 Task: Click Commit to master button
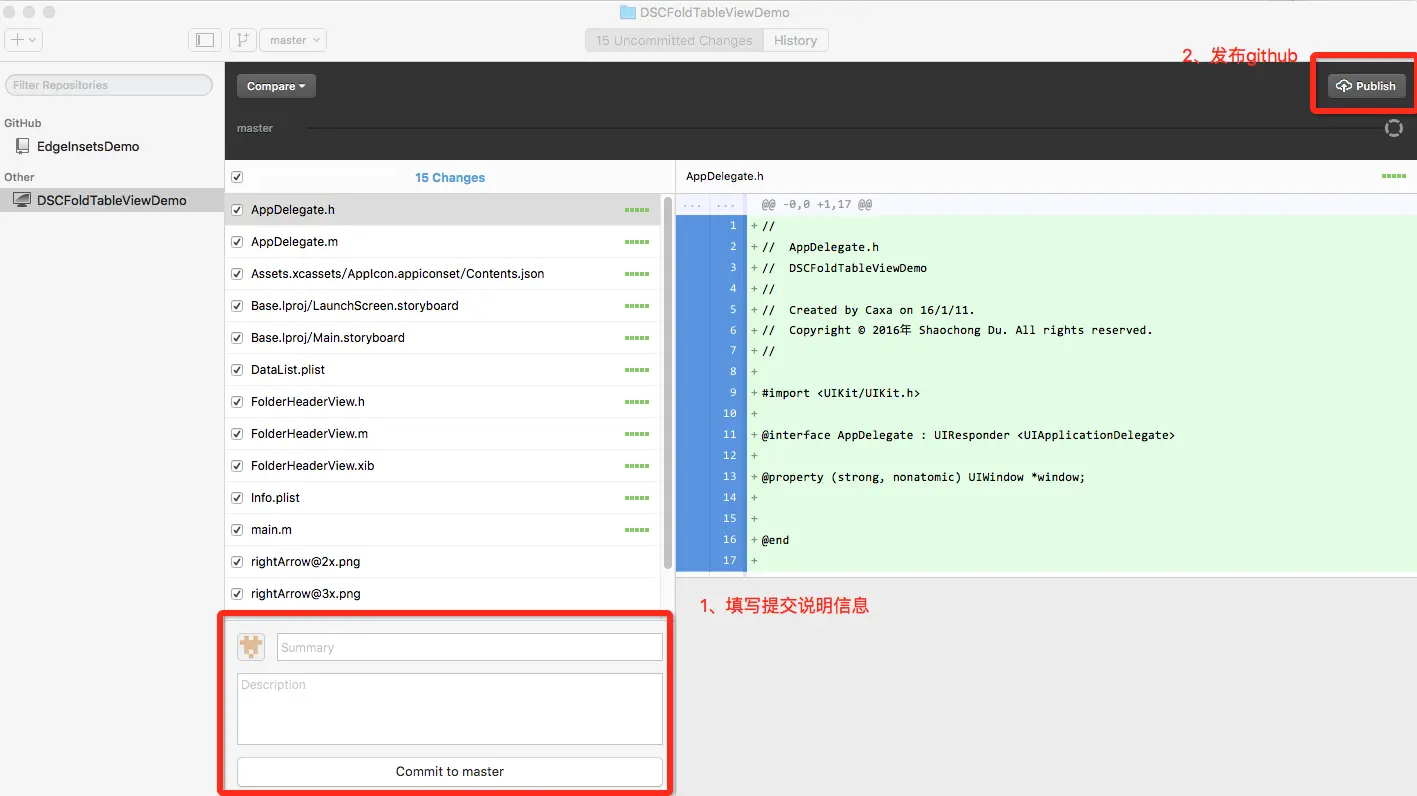(x=450, y=772)
